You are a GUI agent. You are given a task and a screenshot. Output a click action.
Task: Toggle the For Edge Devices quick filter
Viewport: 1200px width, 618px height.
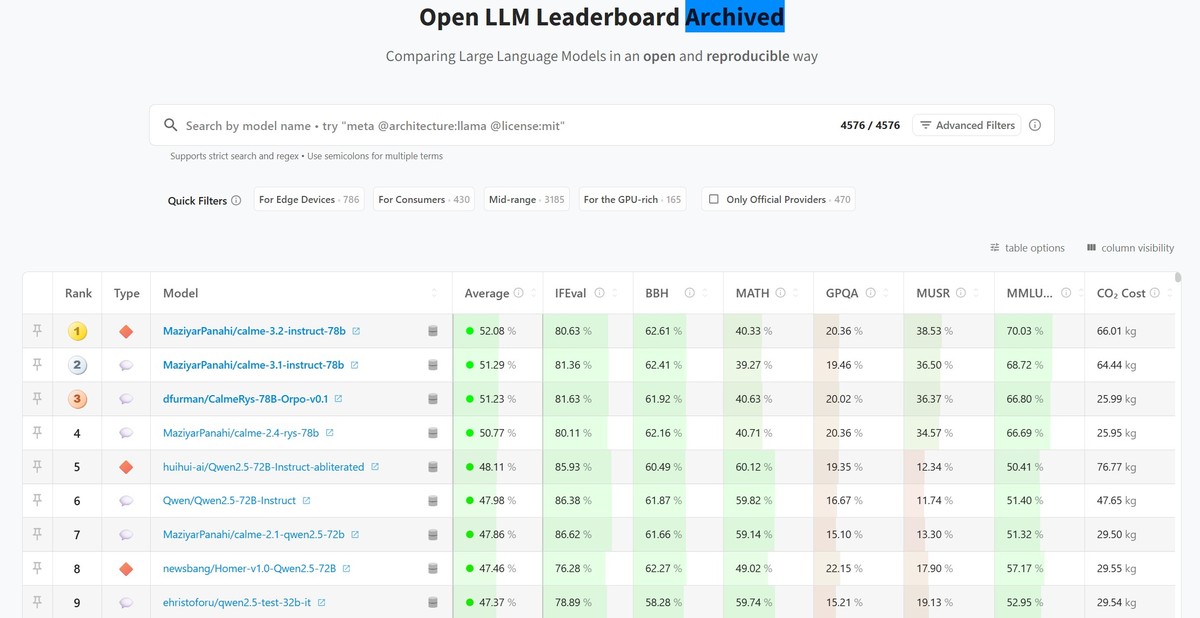point(308,199)
